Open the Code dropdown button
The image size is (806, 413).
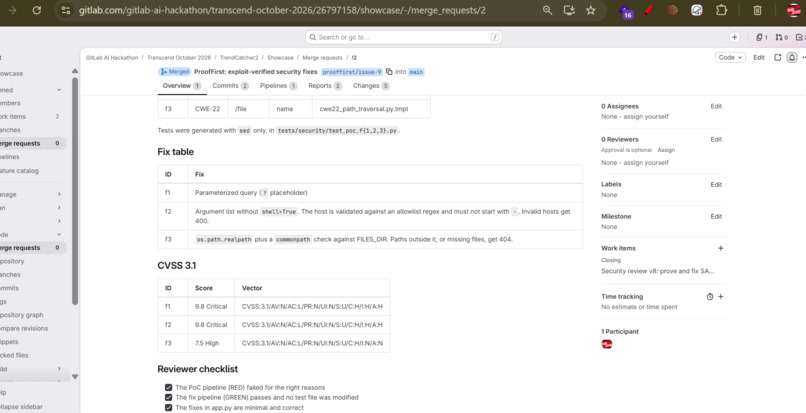pos(730,58)
